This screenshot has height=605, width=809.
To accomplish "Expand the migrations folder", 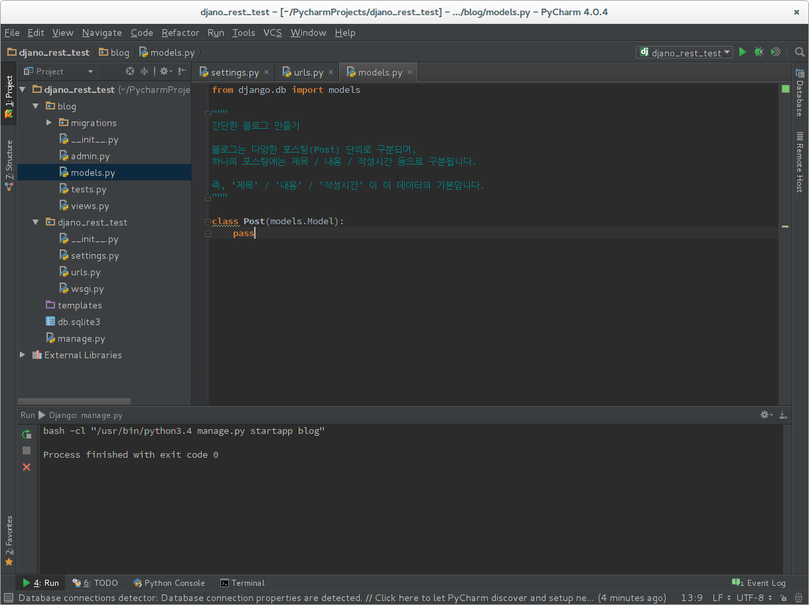I will [x=49, y=123].
